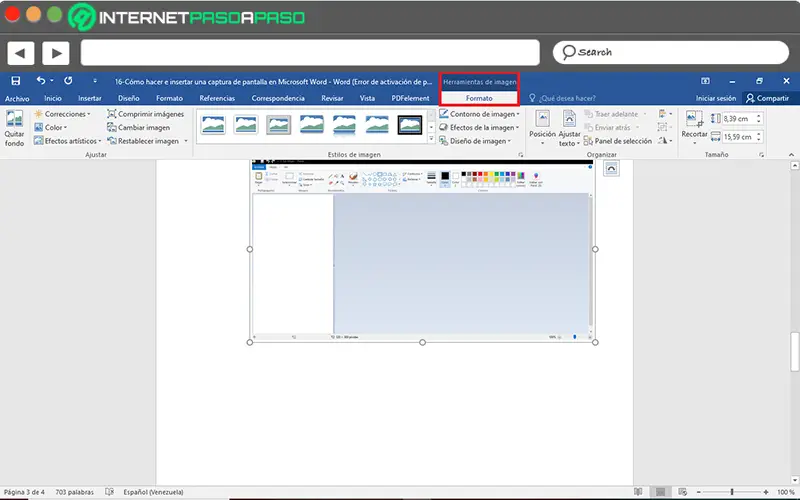The height and width of the screenshot is (500, 800).
Task: Click the ¿Qué desea hacer? search box
Action: pos(562,98)
